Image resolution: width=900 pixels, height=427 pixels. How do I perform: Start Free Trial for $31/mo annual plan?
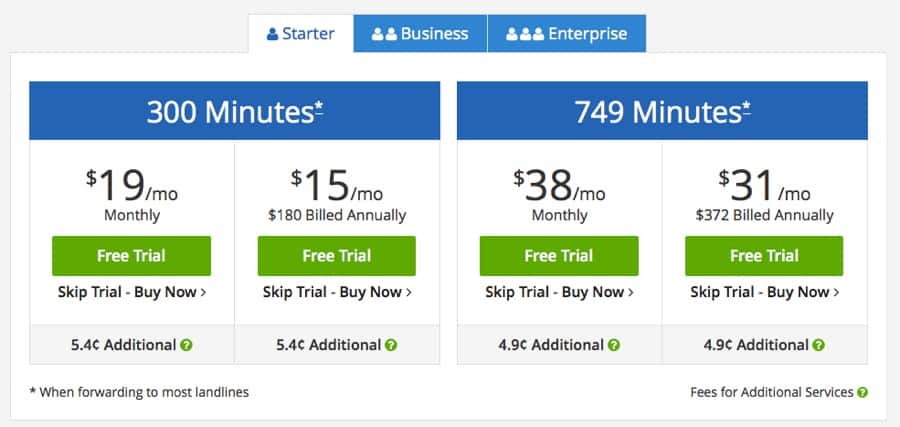(x=764, y=256)
